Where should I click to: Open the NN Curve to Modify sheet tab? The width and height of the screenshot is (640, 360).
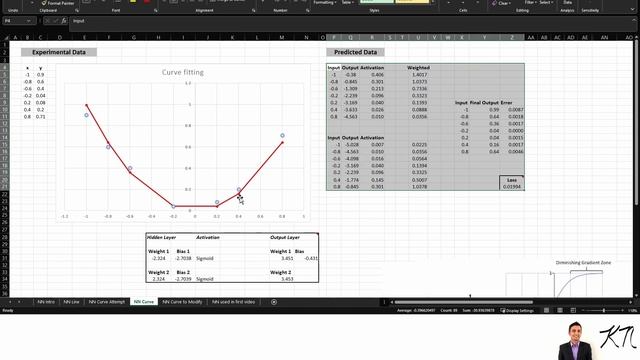[x=182, y=302]
